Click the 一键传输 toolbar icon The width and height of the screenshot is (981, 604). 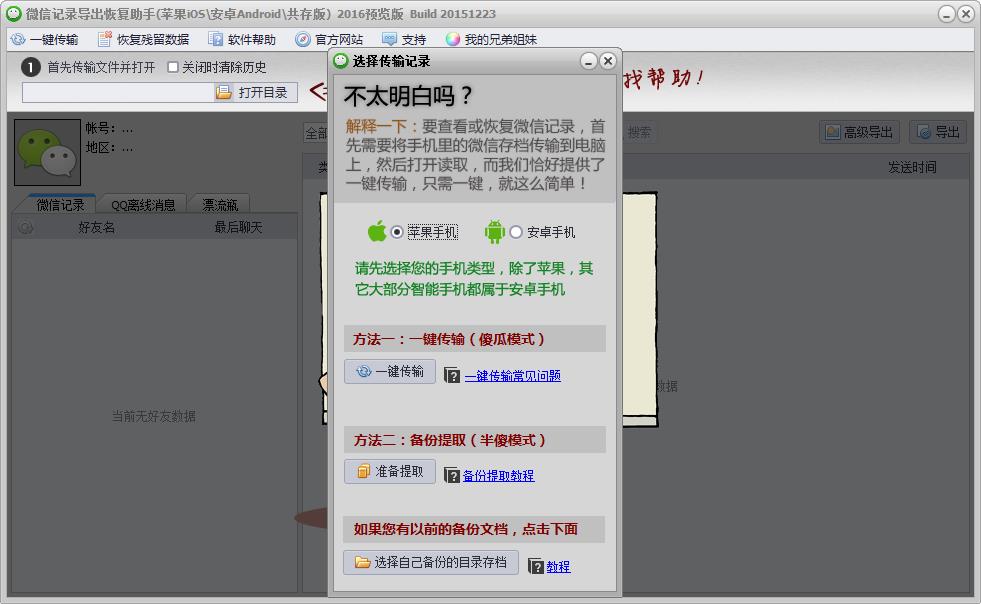(x=18, y=40)
